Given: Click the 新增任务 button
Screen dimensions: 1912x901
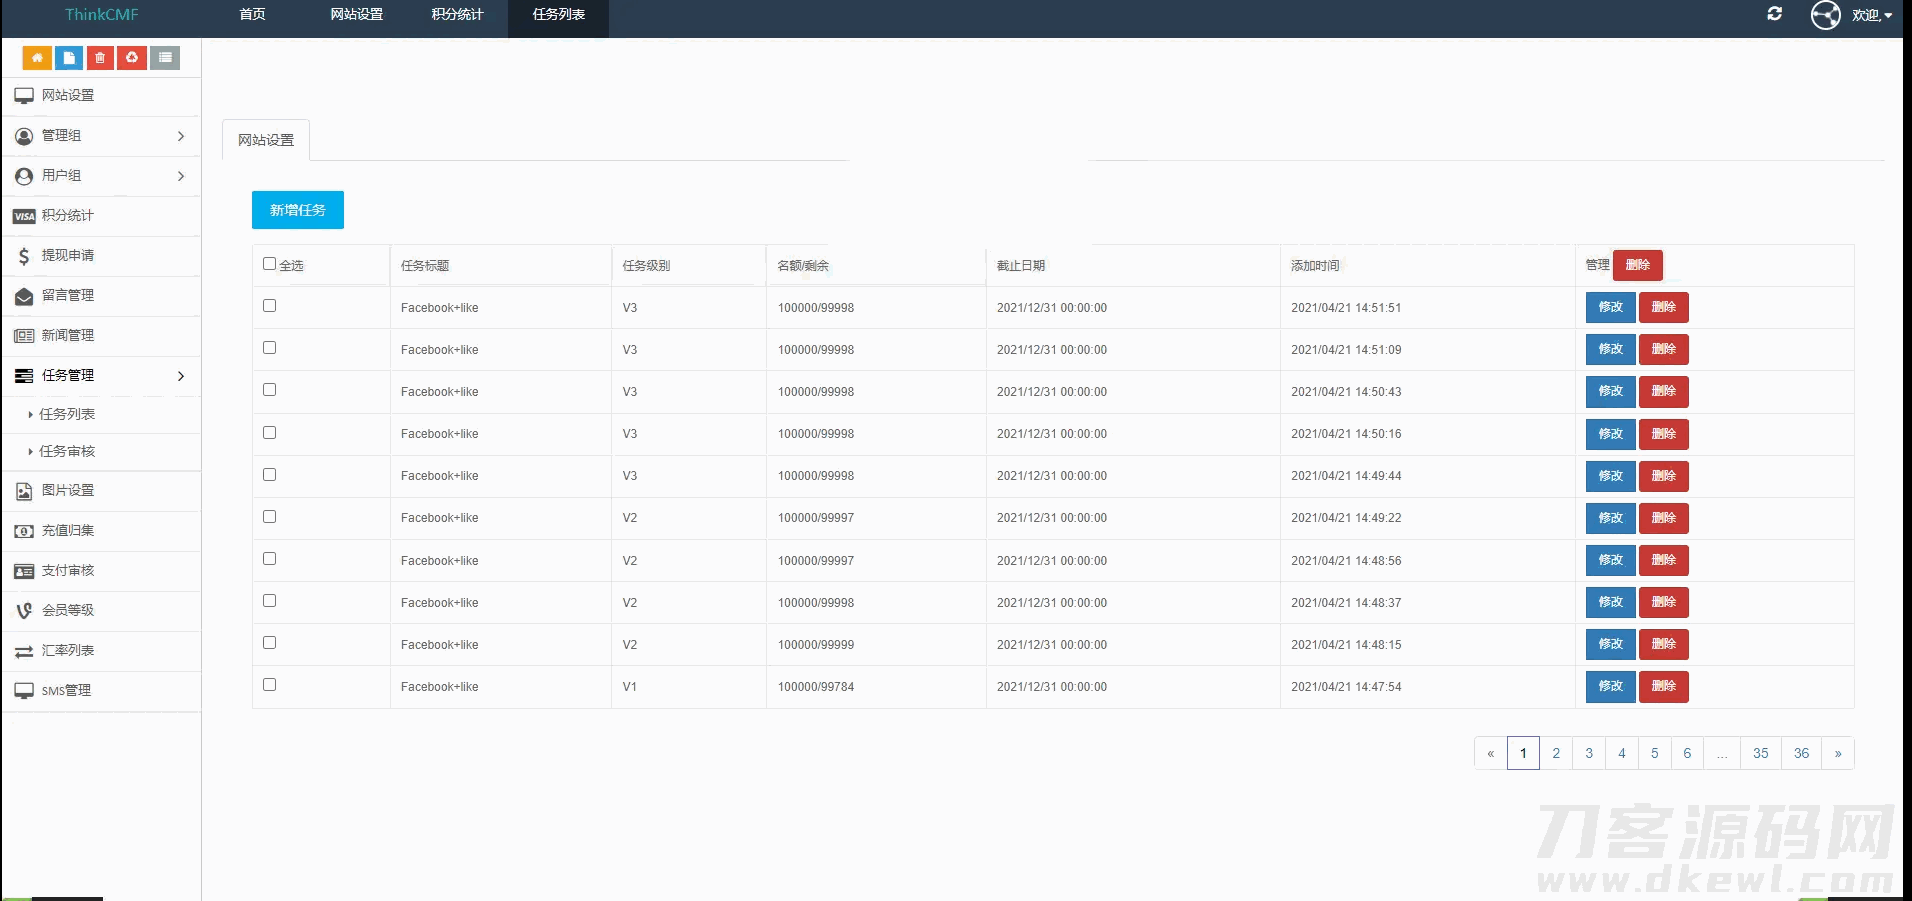Looking at the screenshot, I should pos(297,210).
